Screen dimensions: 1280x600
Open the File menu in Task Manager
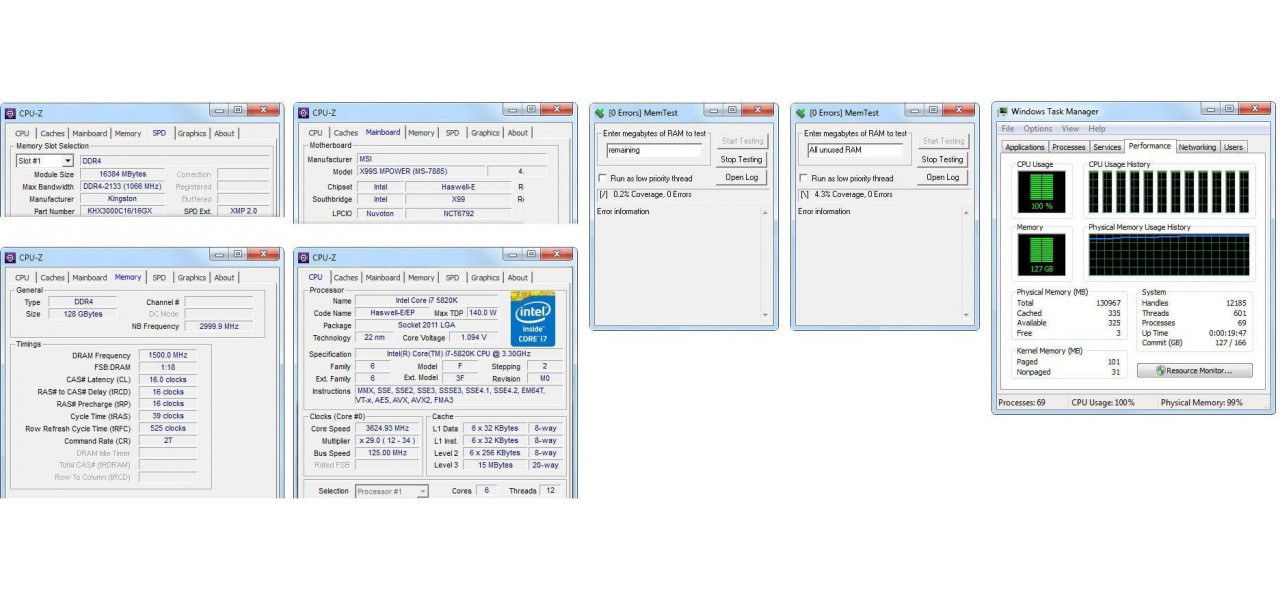tap(1008, 129)
